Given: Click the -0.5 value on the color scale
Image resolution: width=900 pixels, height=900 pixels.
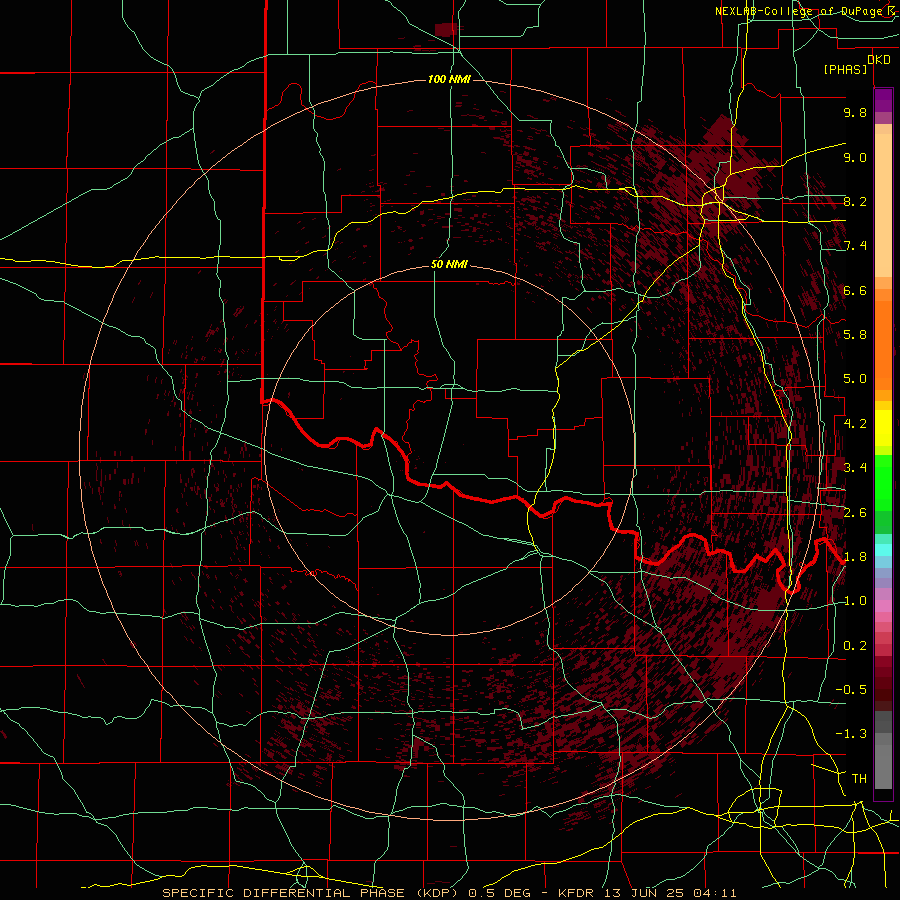Looking at the screenshot, I should click(851, 690).
